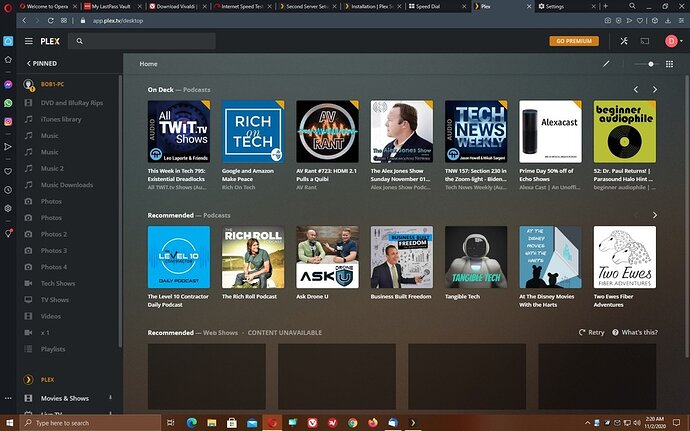Open the TV Shows library
The height and width of the screenshot is (431, 690).
[x=55, y=299]
